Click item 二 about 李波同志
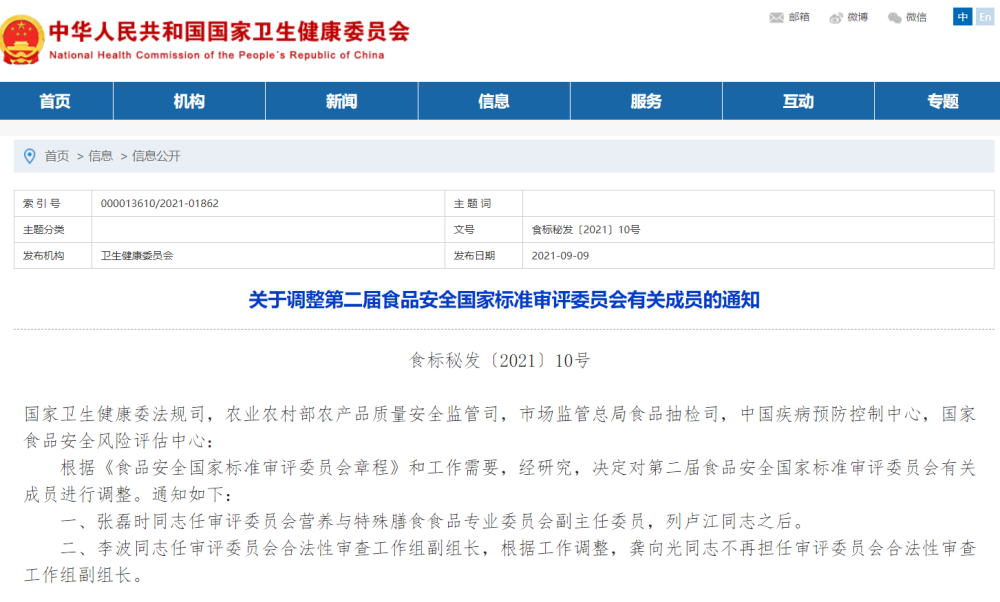 (500, 561)
